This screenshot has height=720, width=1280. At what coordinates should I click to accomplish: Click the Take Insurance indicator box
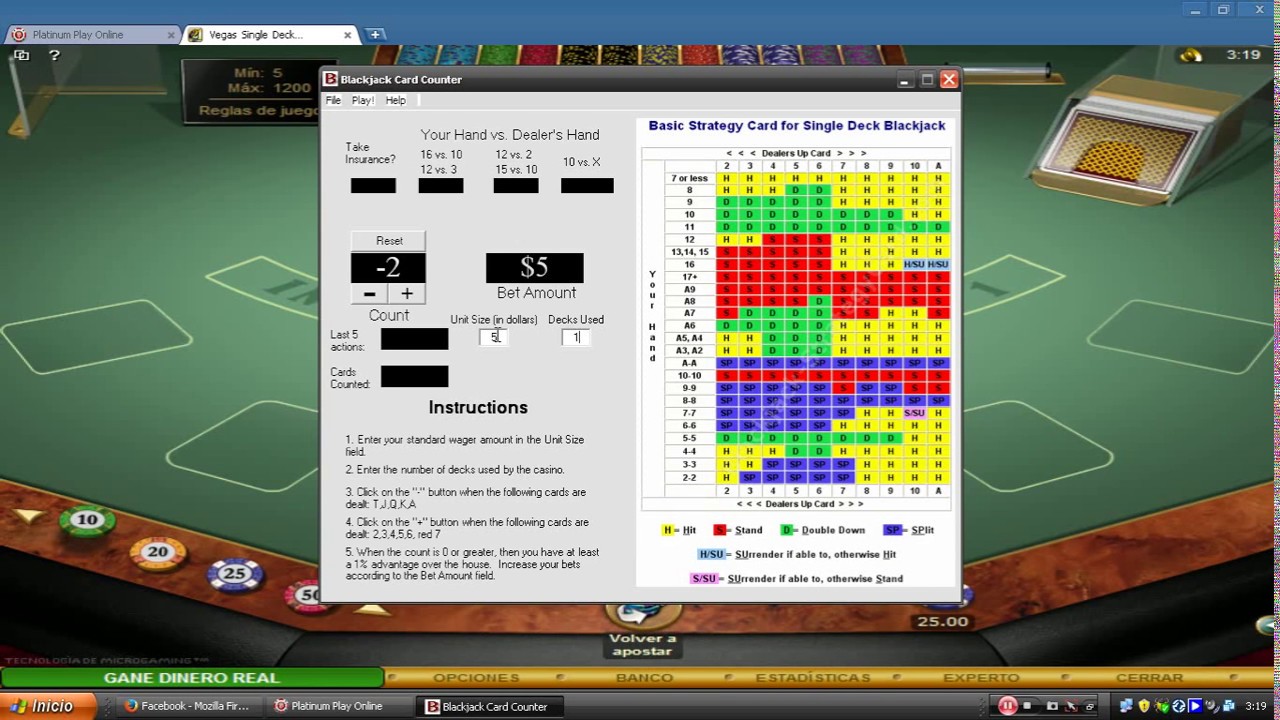pos(373,185)
